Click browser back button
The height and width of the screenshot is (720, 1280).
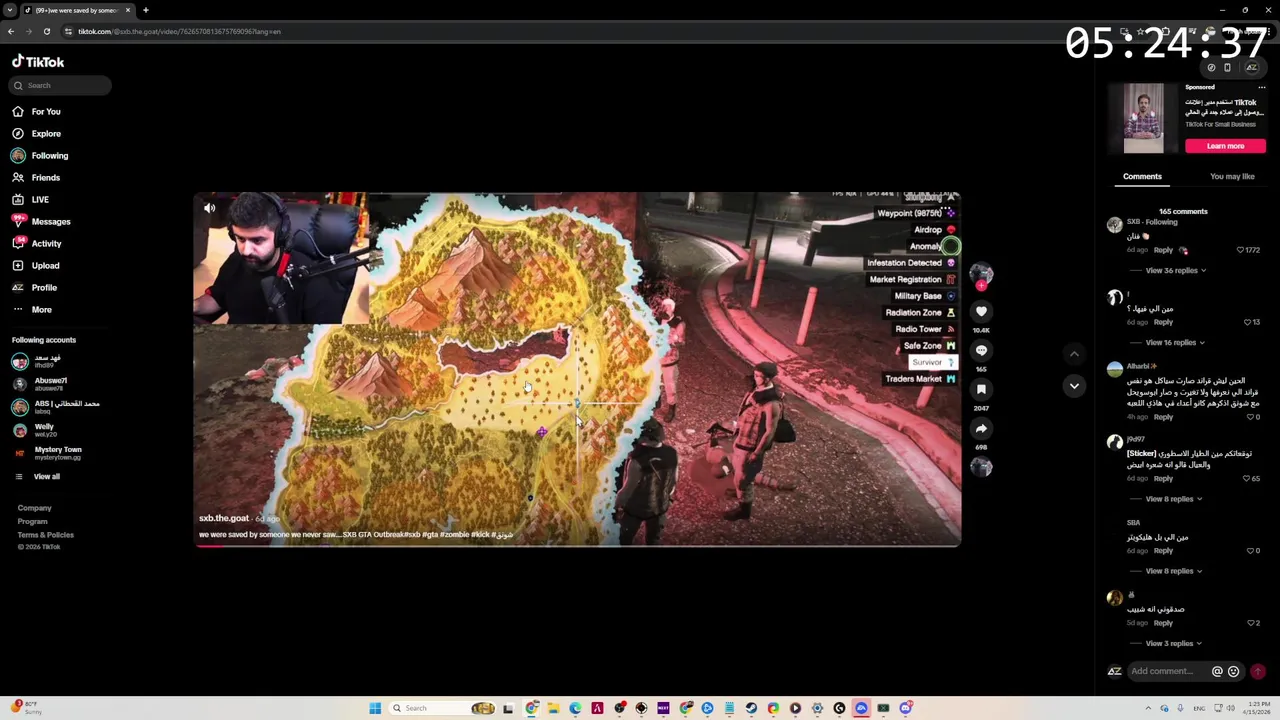pos(11,31)
